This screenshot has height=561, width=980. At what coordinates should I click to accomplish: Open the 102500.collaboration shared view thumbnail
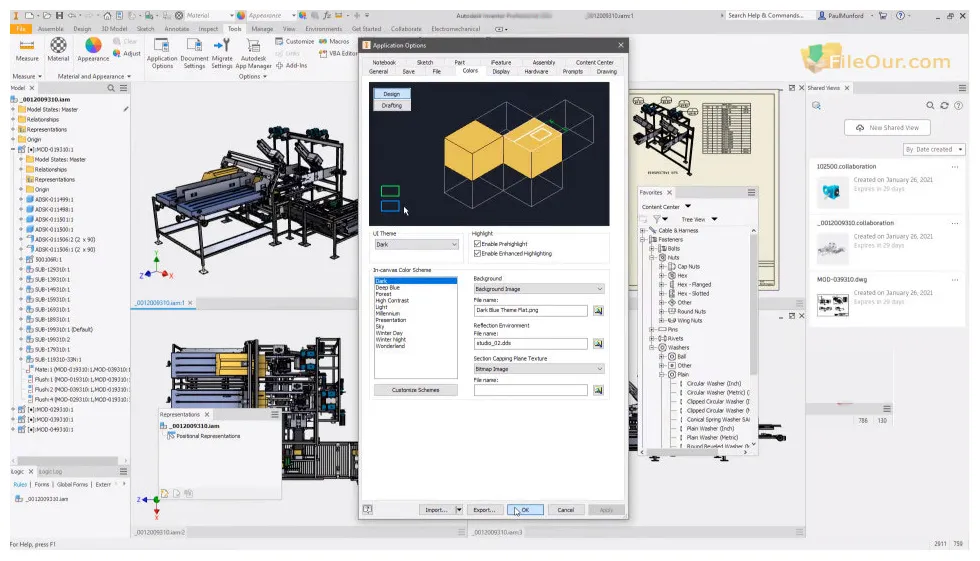click(x=832, y=192)
